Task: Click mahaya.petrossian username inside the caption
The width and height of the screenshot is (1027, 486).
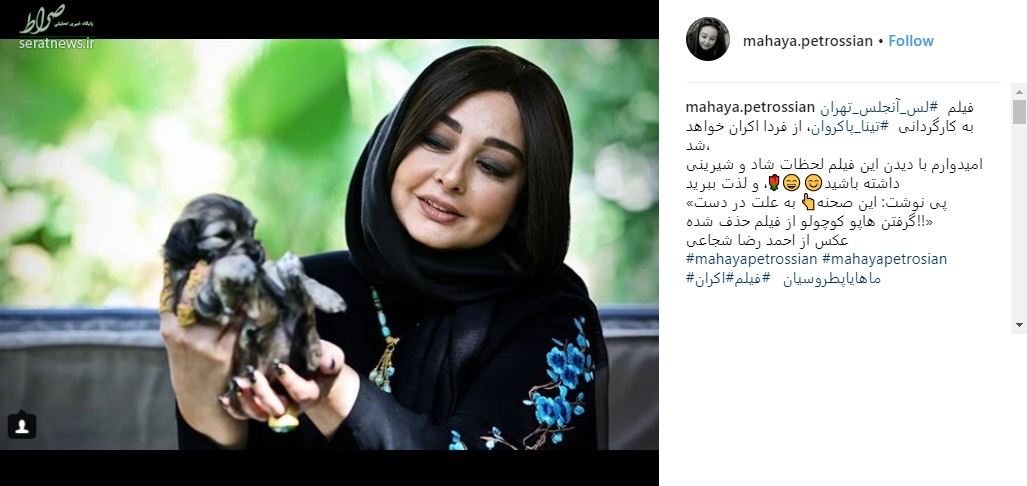Action: click(x=750, y=107)
